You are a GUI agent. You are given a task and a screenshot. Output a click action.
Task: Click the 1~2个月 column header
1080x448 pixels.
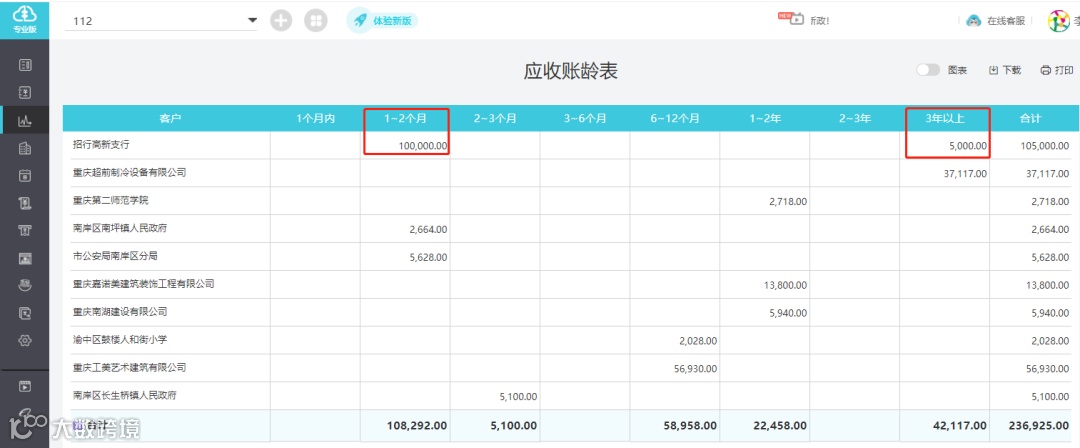coord(406,119)
